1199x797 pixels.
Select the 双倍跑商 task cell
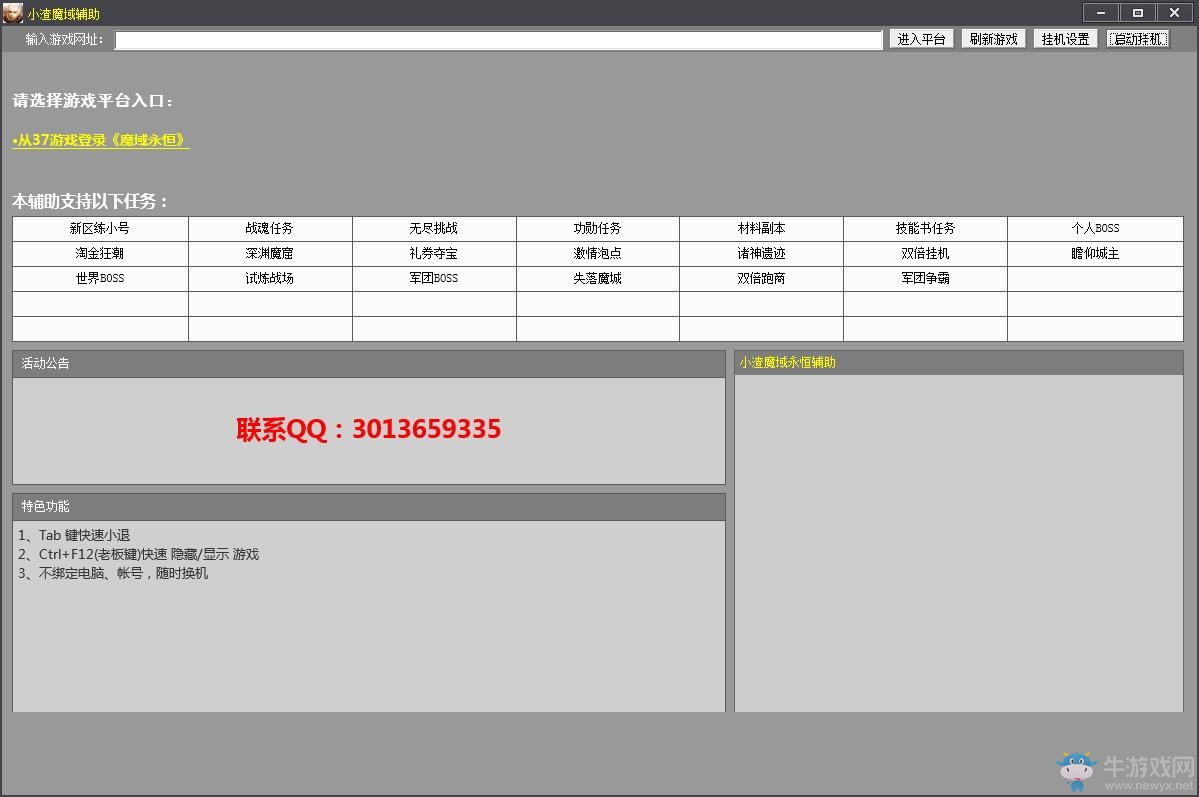761,278
